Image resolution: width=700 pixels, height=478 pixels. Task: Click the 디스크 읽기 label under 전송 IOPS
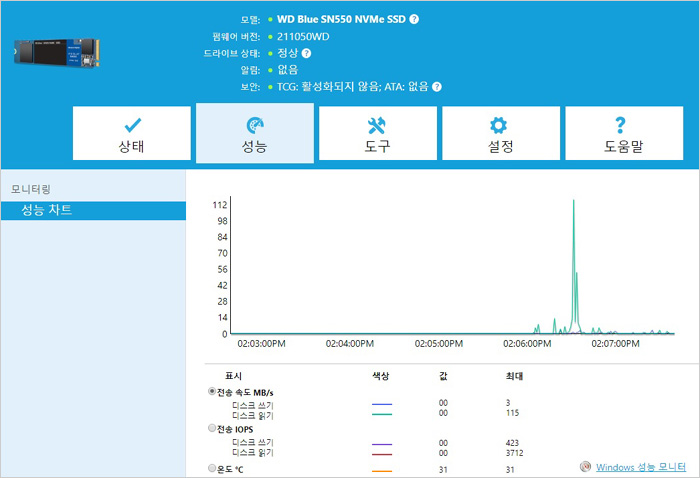(253, 453)
